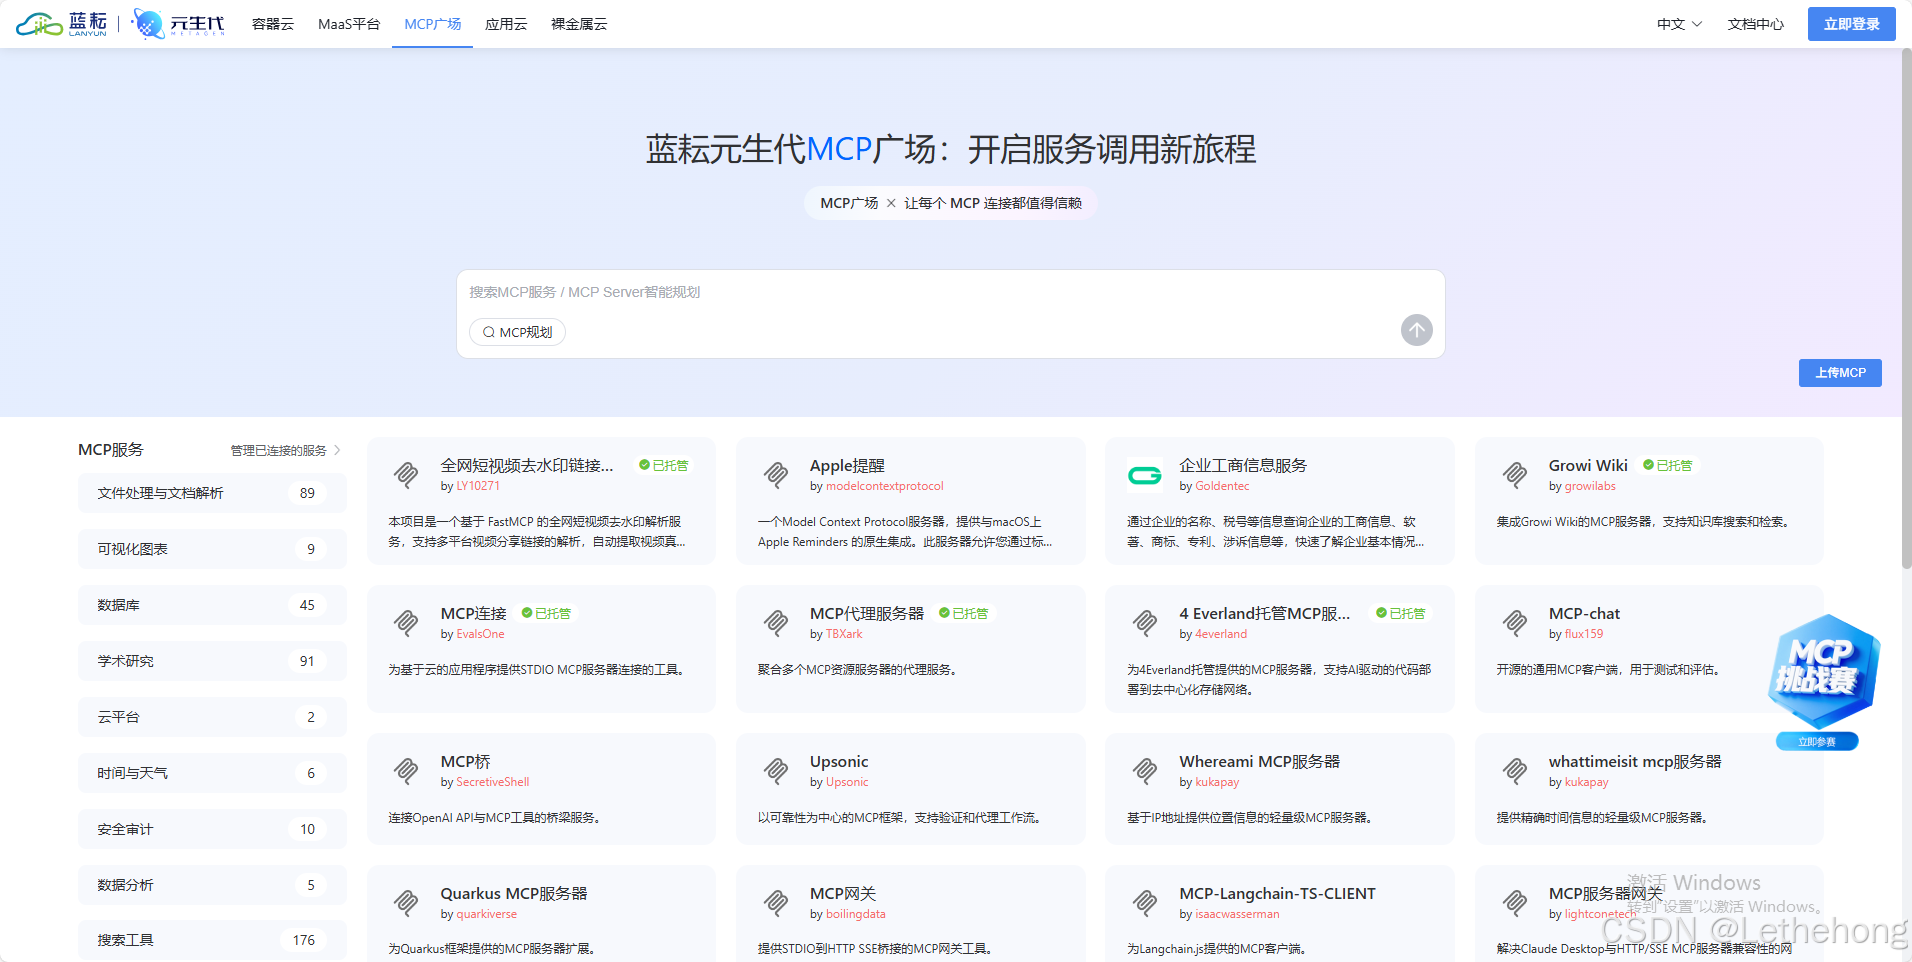Select category 学术研究
1912x962 pixels.
(x=212, y=661)
